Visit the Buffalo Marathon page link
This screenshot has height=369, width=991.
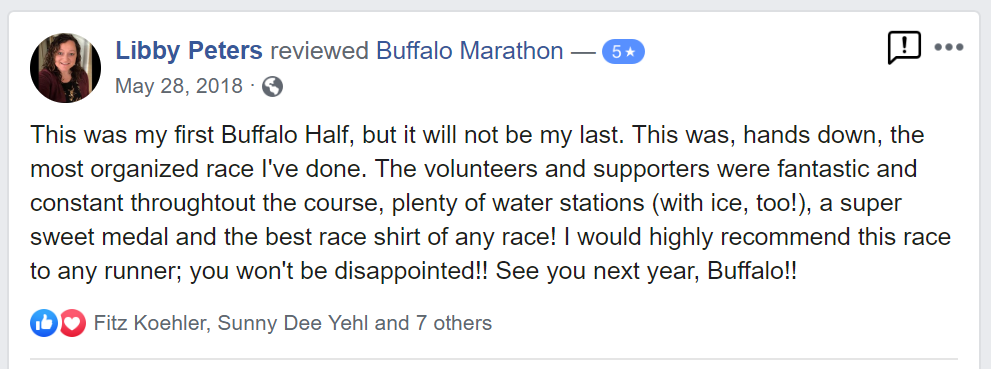[x=470, y=51]
